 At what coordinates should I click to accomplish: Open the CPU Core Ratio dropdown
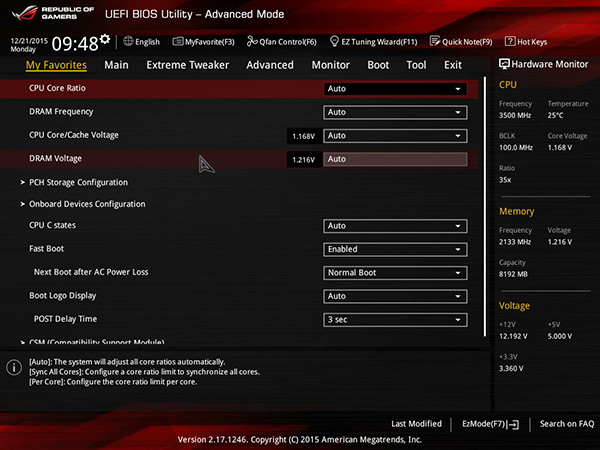tap(395, 89)
